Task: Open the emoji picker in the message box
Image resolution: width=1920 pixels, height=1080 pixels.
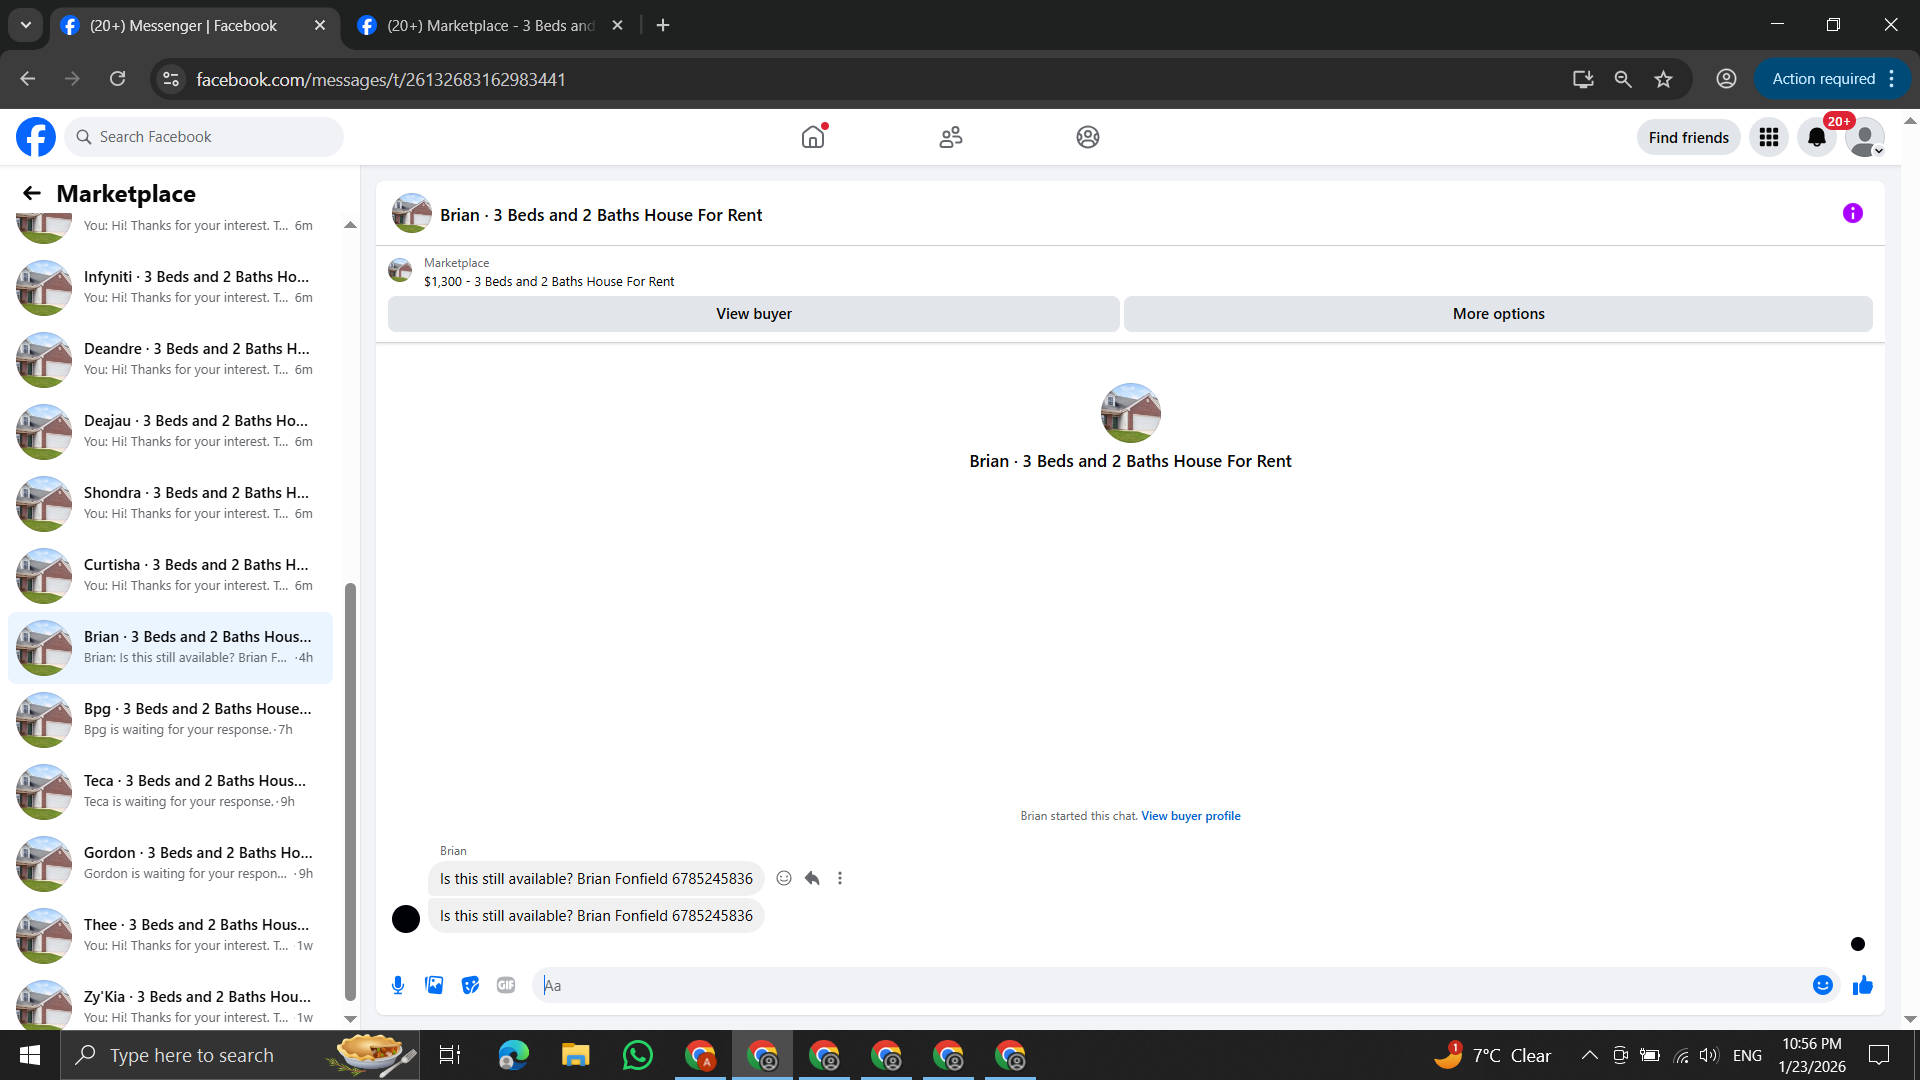Action: [1823, 985]
